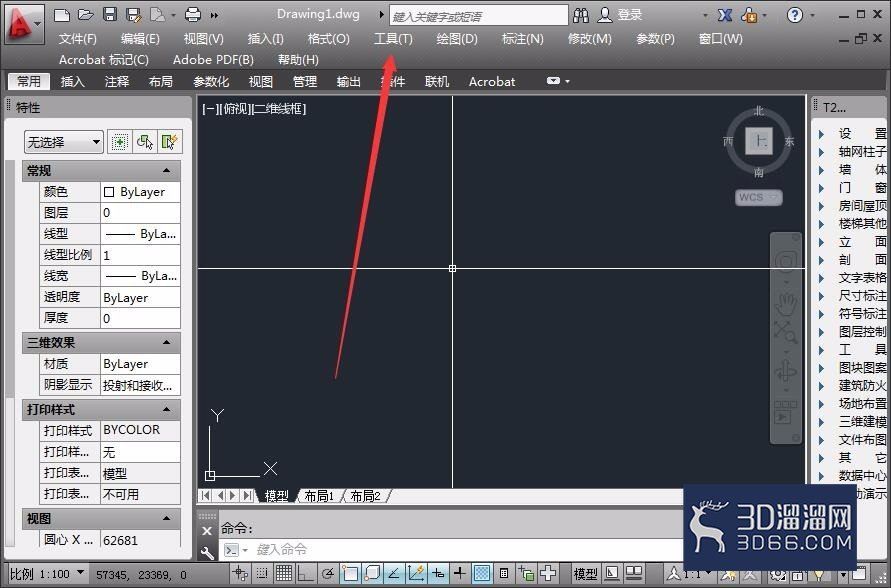
Task: Click the 线型比例 value field
Action: point(140,255)
